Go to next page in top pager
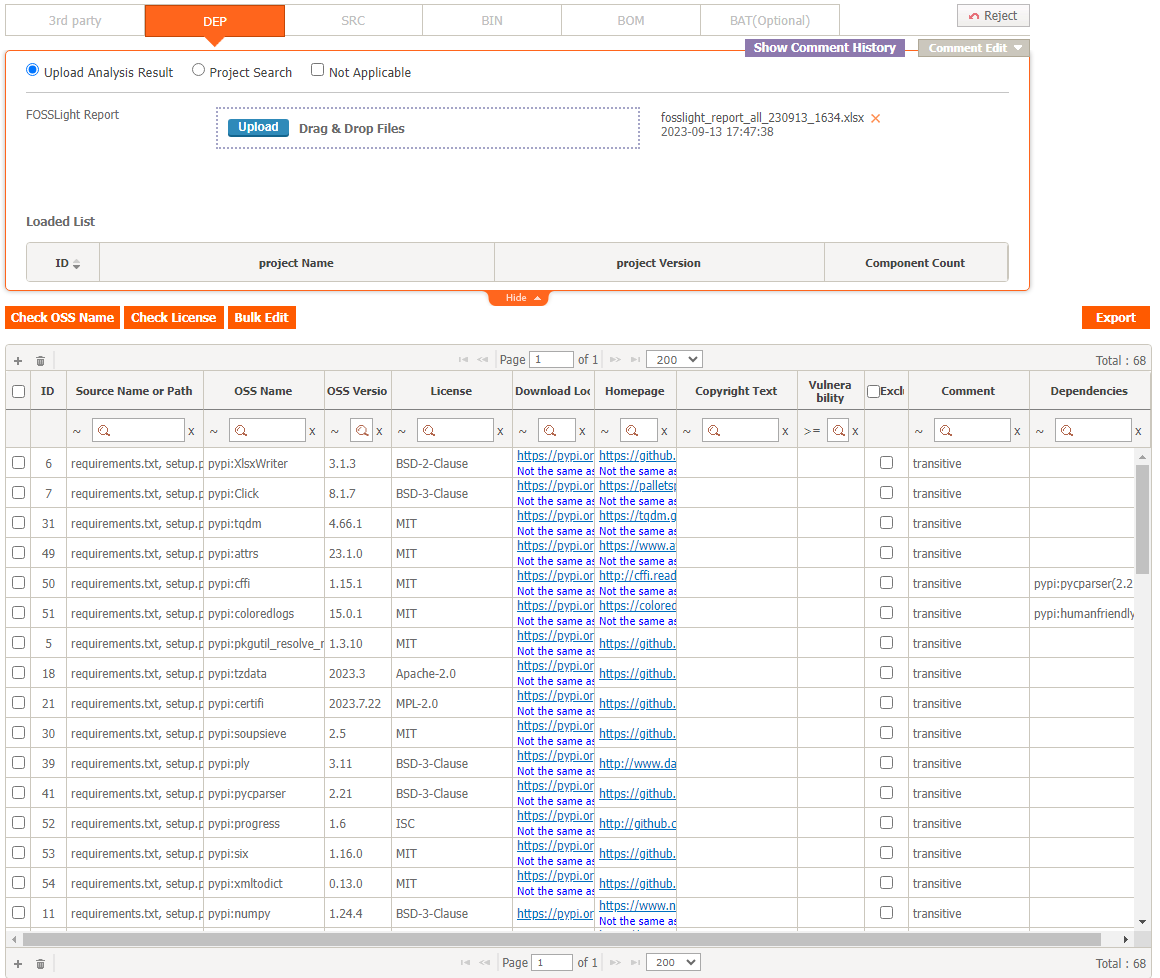This screenshot has width=1160, height=978. [615, 359]
